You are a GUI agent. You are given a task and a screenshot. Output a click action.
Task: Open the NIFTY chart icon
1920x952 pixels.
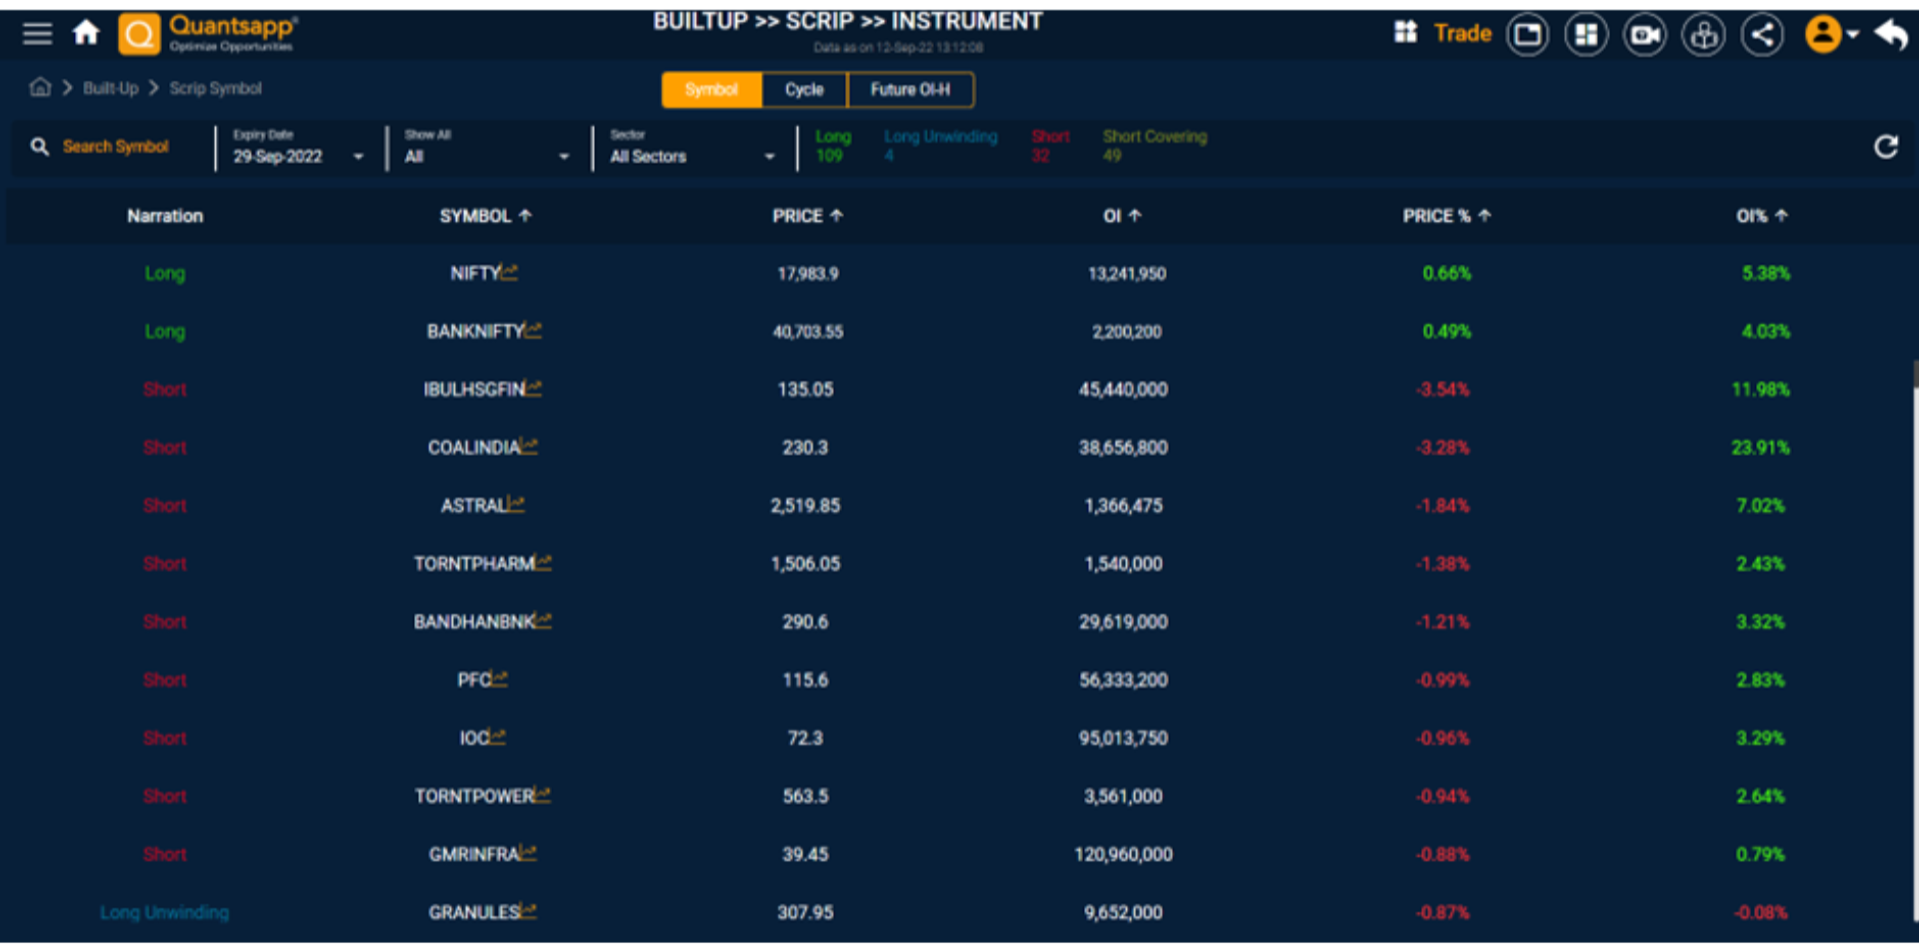[510, 270]
